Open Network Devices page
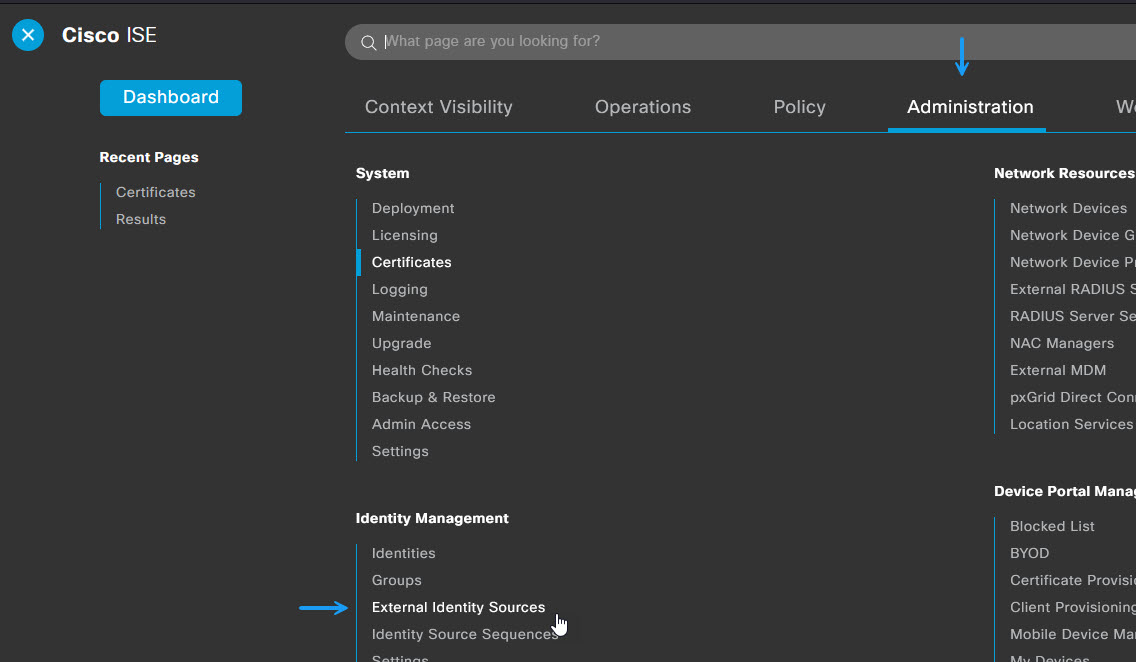The width and height of the screenshot is (1136, 662). (1068, 208)
